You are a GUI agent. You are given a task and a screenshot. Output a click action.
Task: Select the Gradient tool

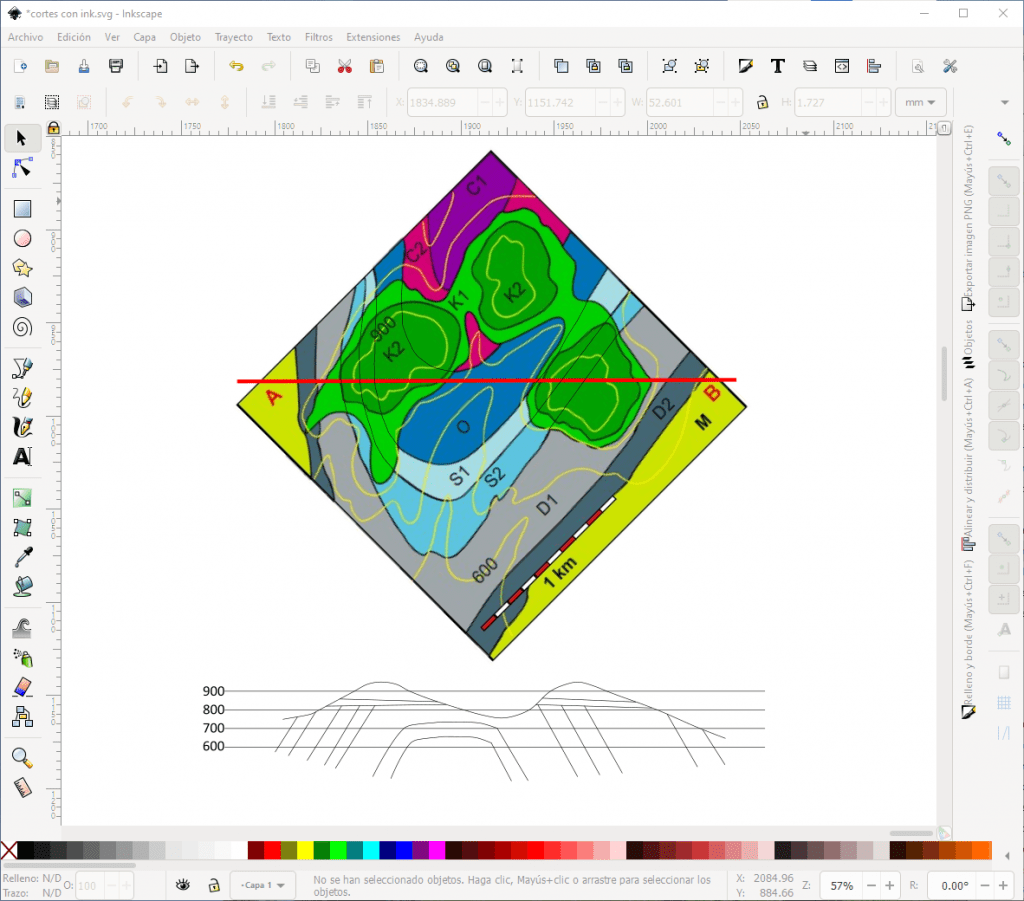(x=22, y=498)
